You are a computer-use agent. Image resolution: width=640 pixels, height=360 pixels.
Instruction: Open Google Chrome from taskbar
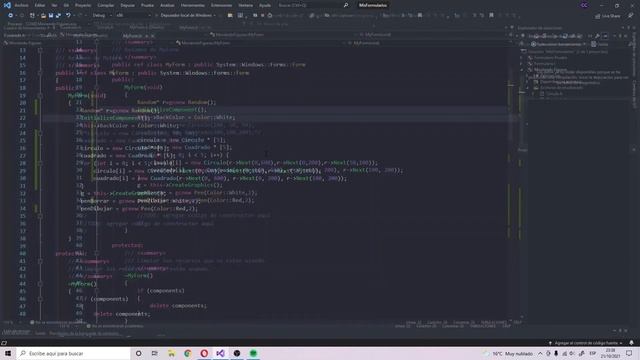click(188, 353)
